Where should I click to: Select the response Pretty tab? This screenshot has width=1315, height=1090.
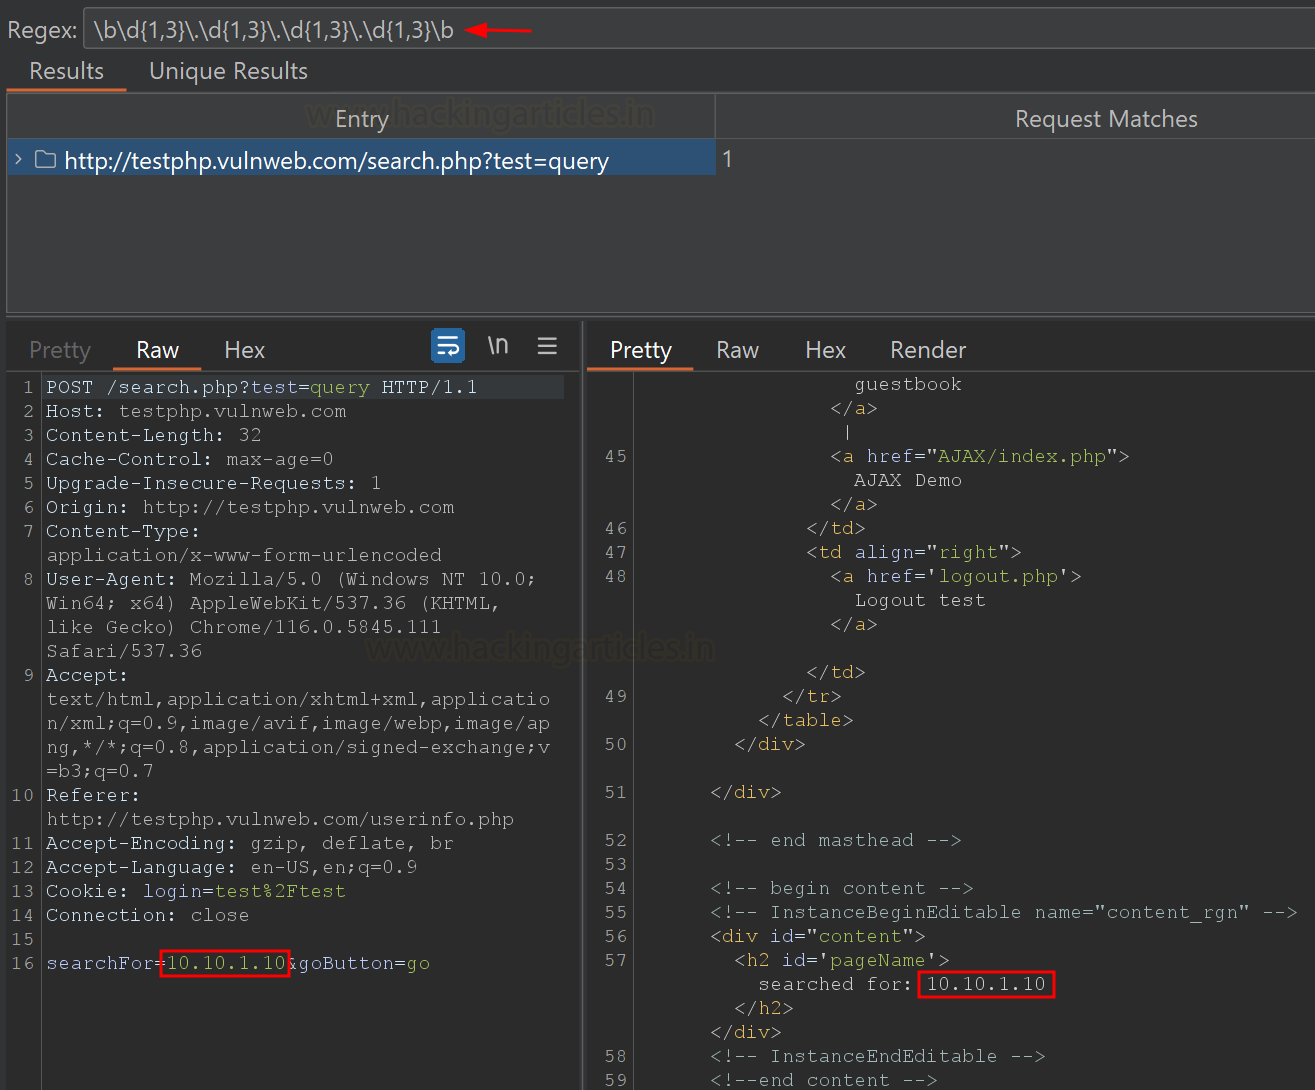pyautogui.click(x=640, y=350)
